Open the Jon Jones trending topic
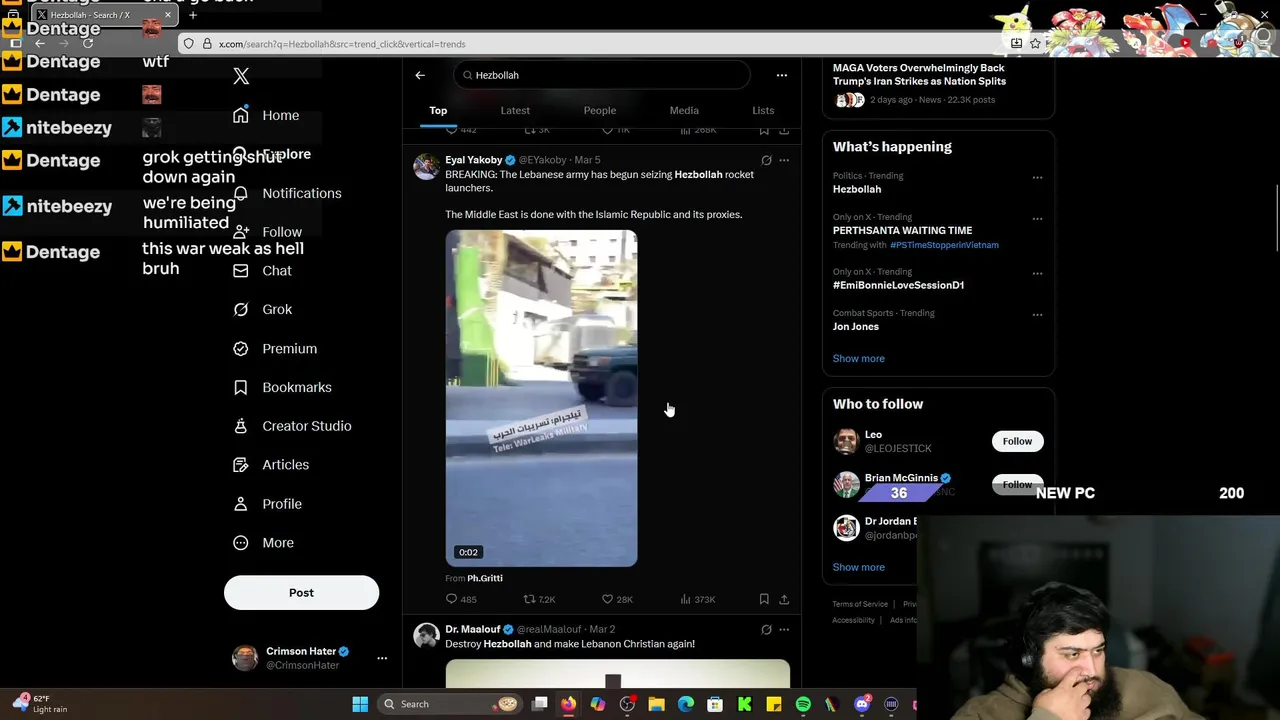The image size is (1280, 720). 855,327
